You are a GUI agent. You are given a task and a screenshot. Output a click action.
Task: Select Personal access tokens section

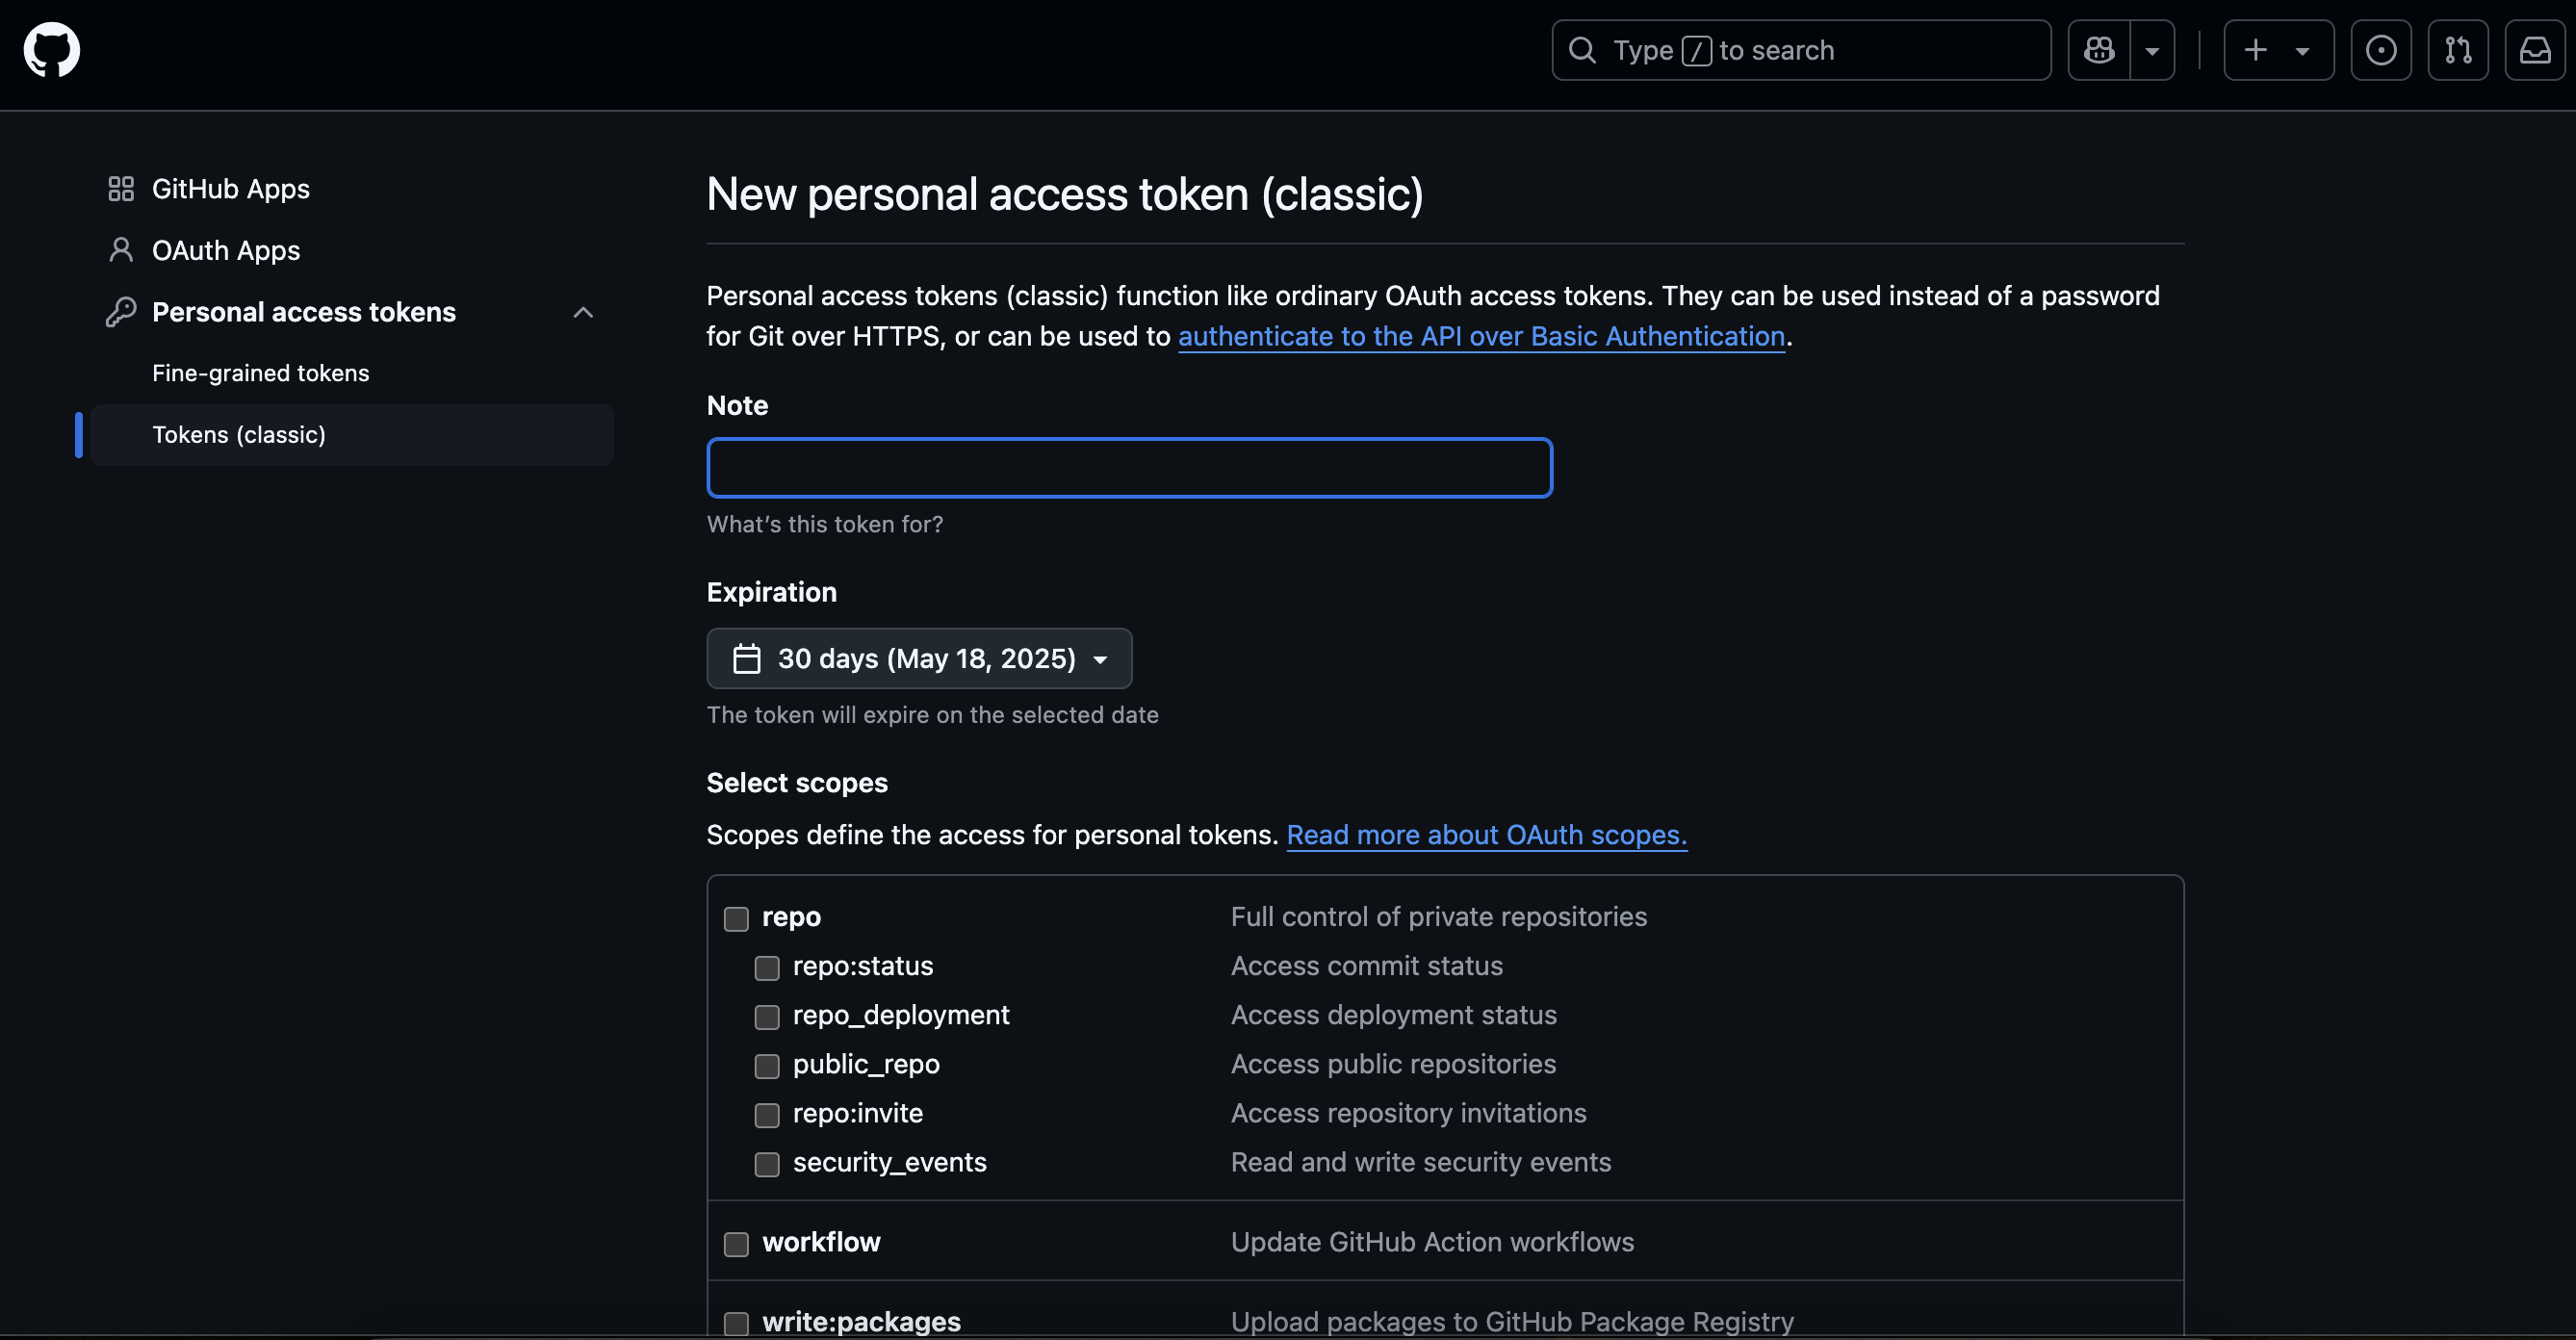pos(304,312)
